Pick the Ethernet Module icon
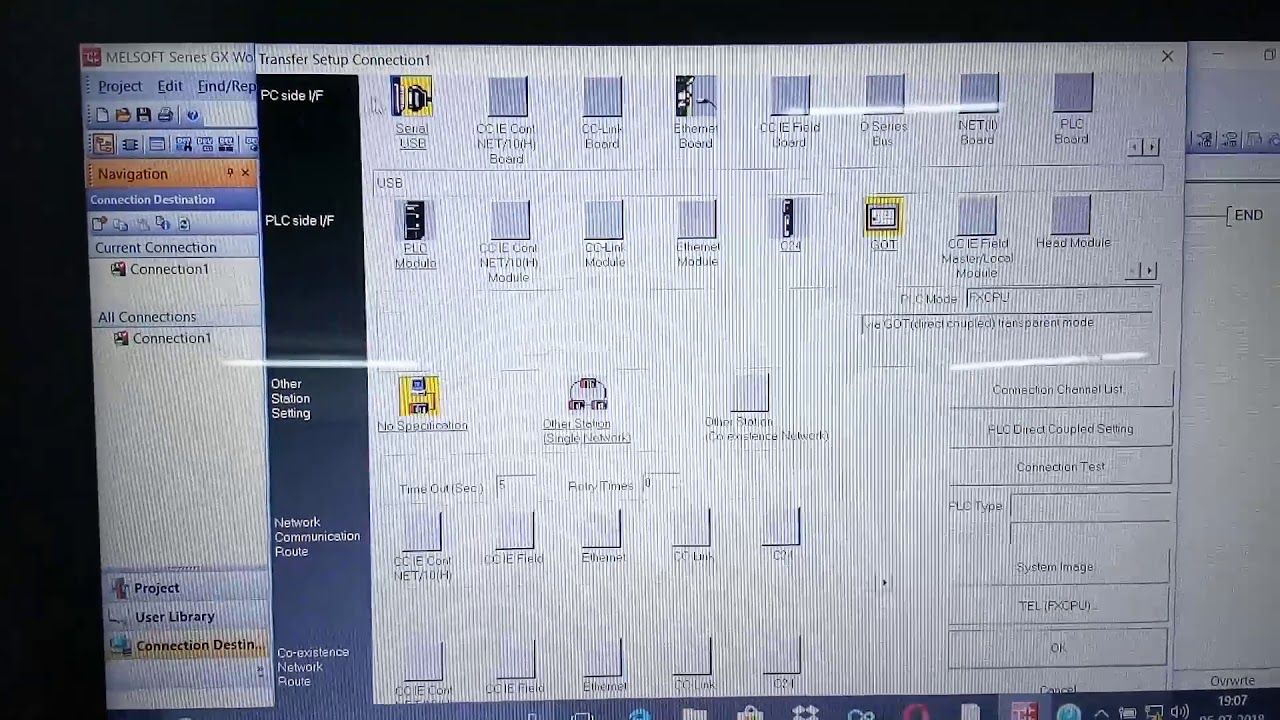Image resolution: width=1280 pixels, height=720 pixels. (x=697, y=220)
